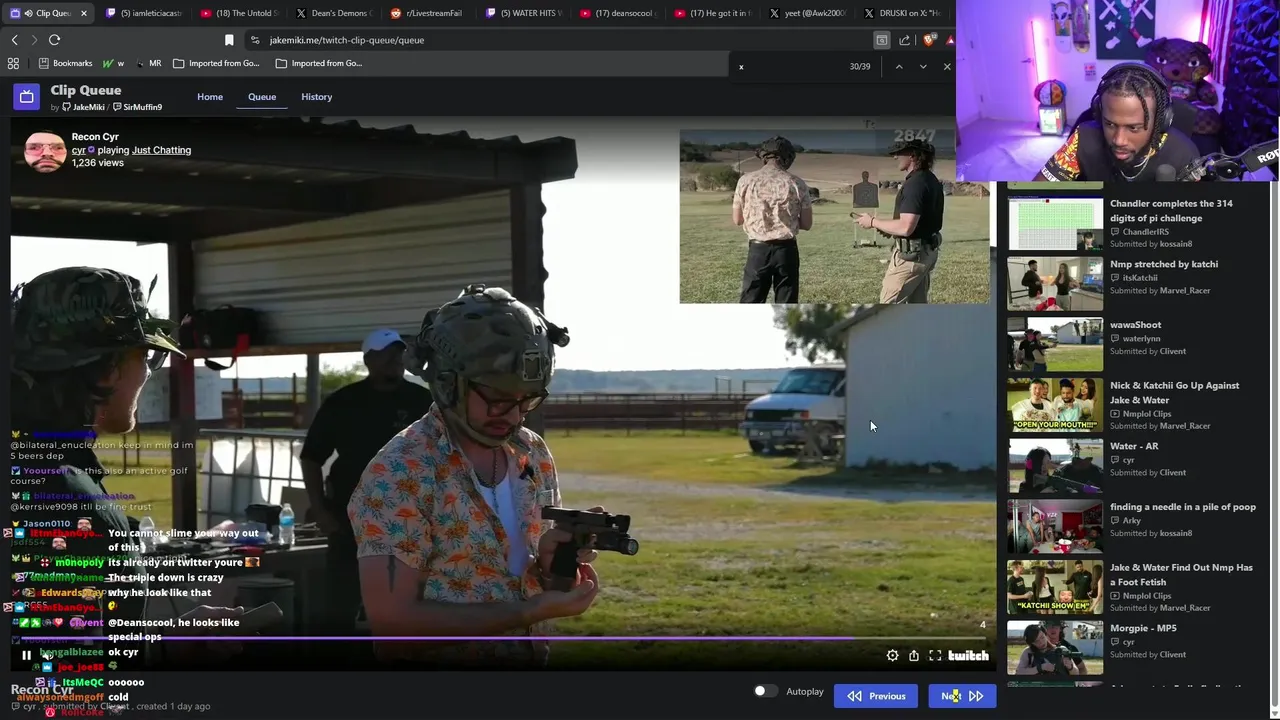
Task: Select 'Chandler completes the 314 digits' clip thumbnail
Action: [1055, 223]
